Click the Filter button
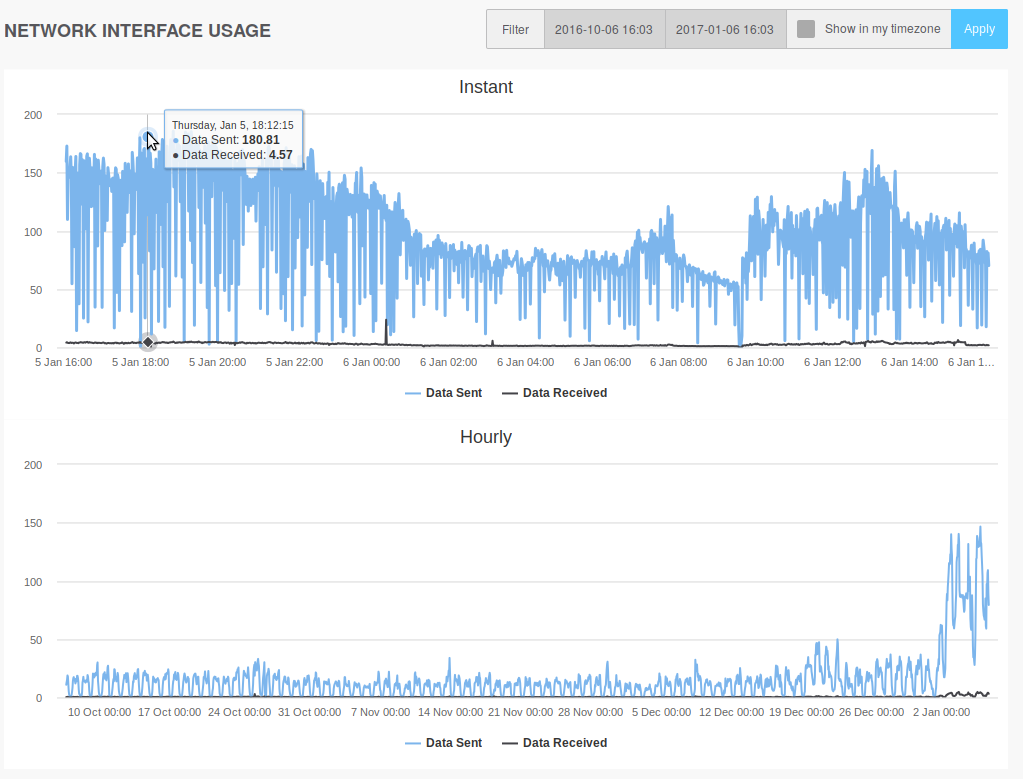The image size is (1023, 779). click(515, 29)
